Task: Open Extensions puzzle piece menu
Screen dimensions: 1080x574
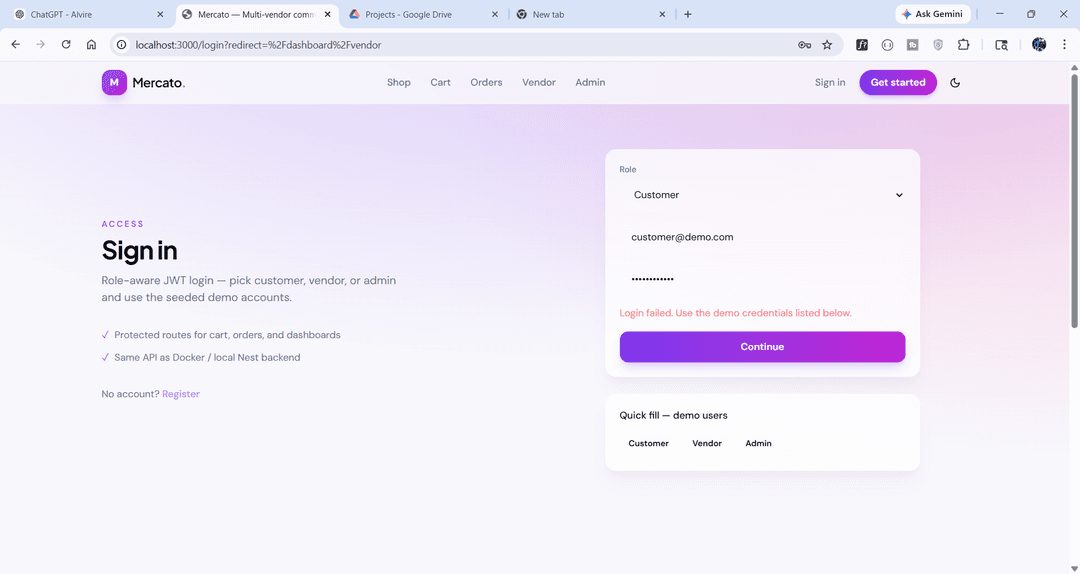Action: click(964, 45)
